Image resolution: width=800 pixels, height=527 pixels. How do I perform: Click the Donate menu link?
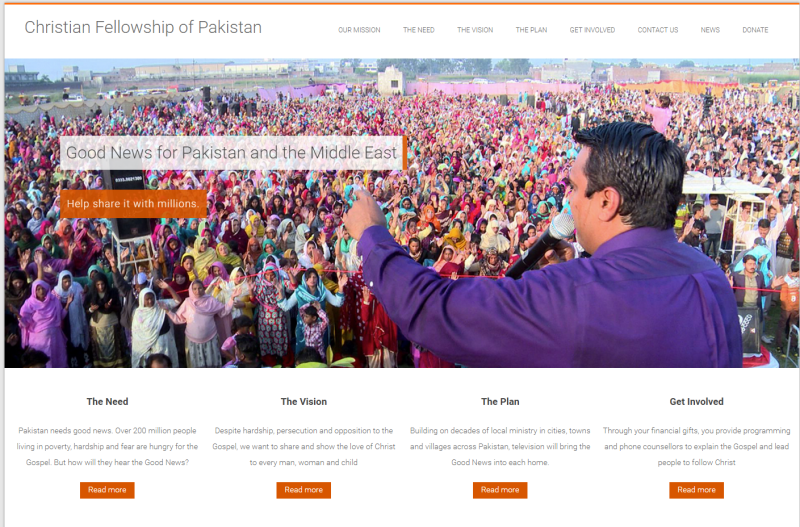(x=755, y=30)
